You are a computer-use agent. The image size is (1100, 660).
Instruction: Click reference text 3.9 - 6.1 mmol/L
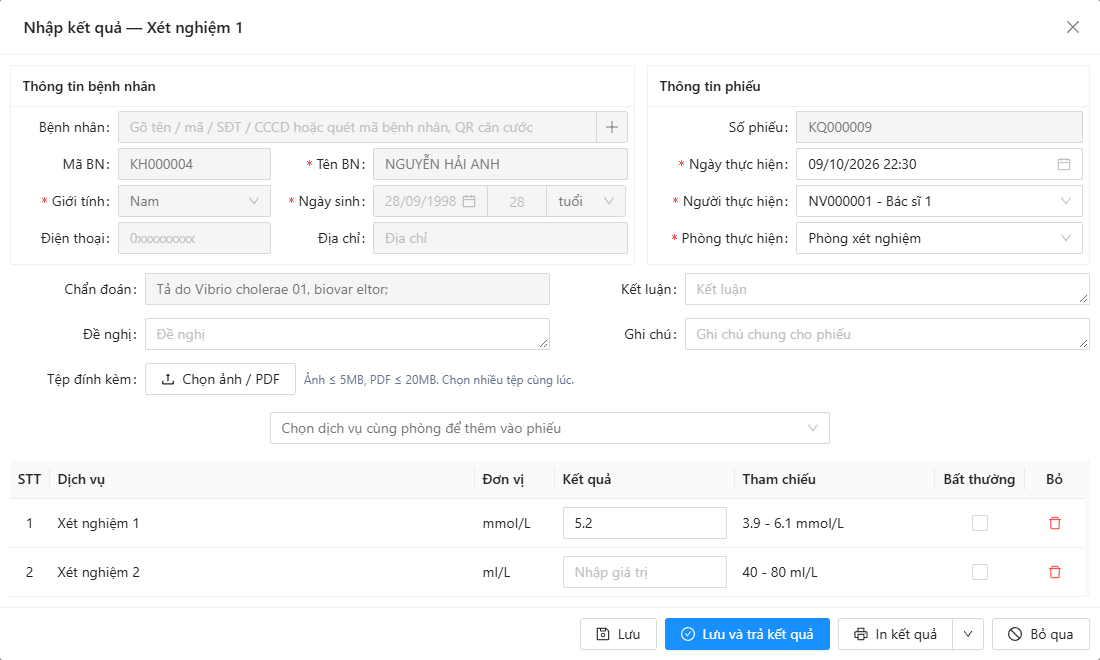point(793,523)
